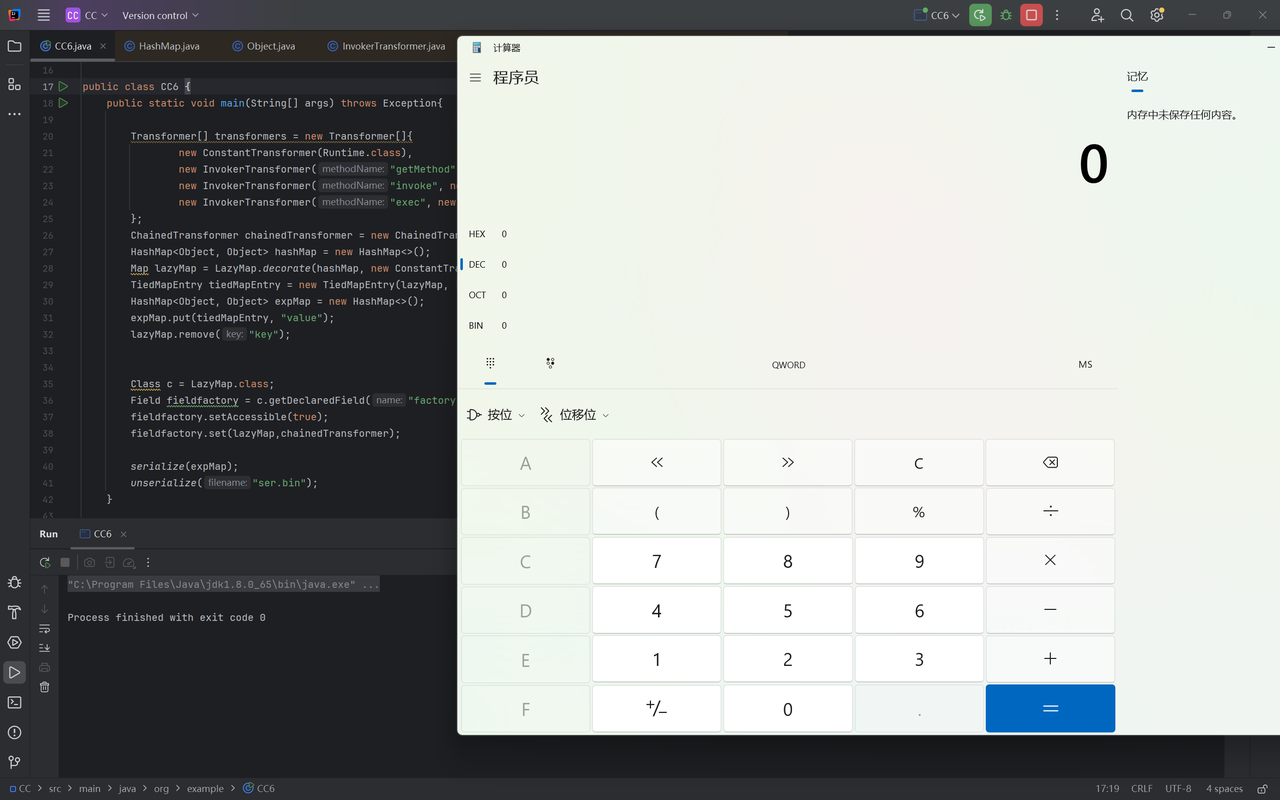Click the UTF-8 encoding in the status bar

(x=1178, y=788)
